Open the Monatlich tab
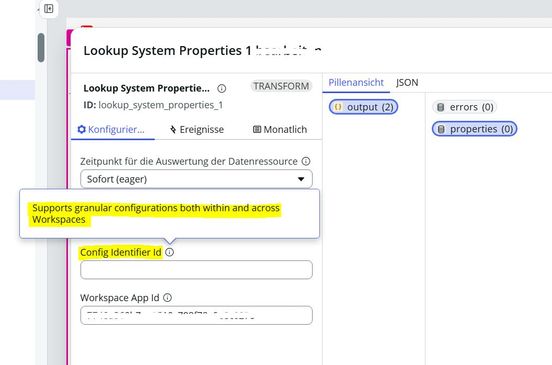552x365 pixels. pos(280,130)
